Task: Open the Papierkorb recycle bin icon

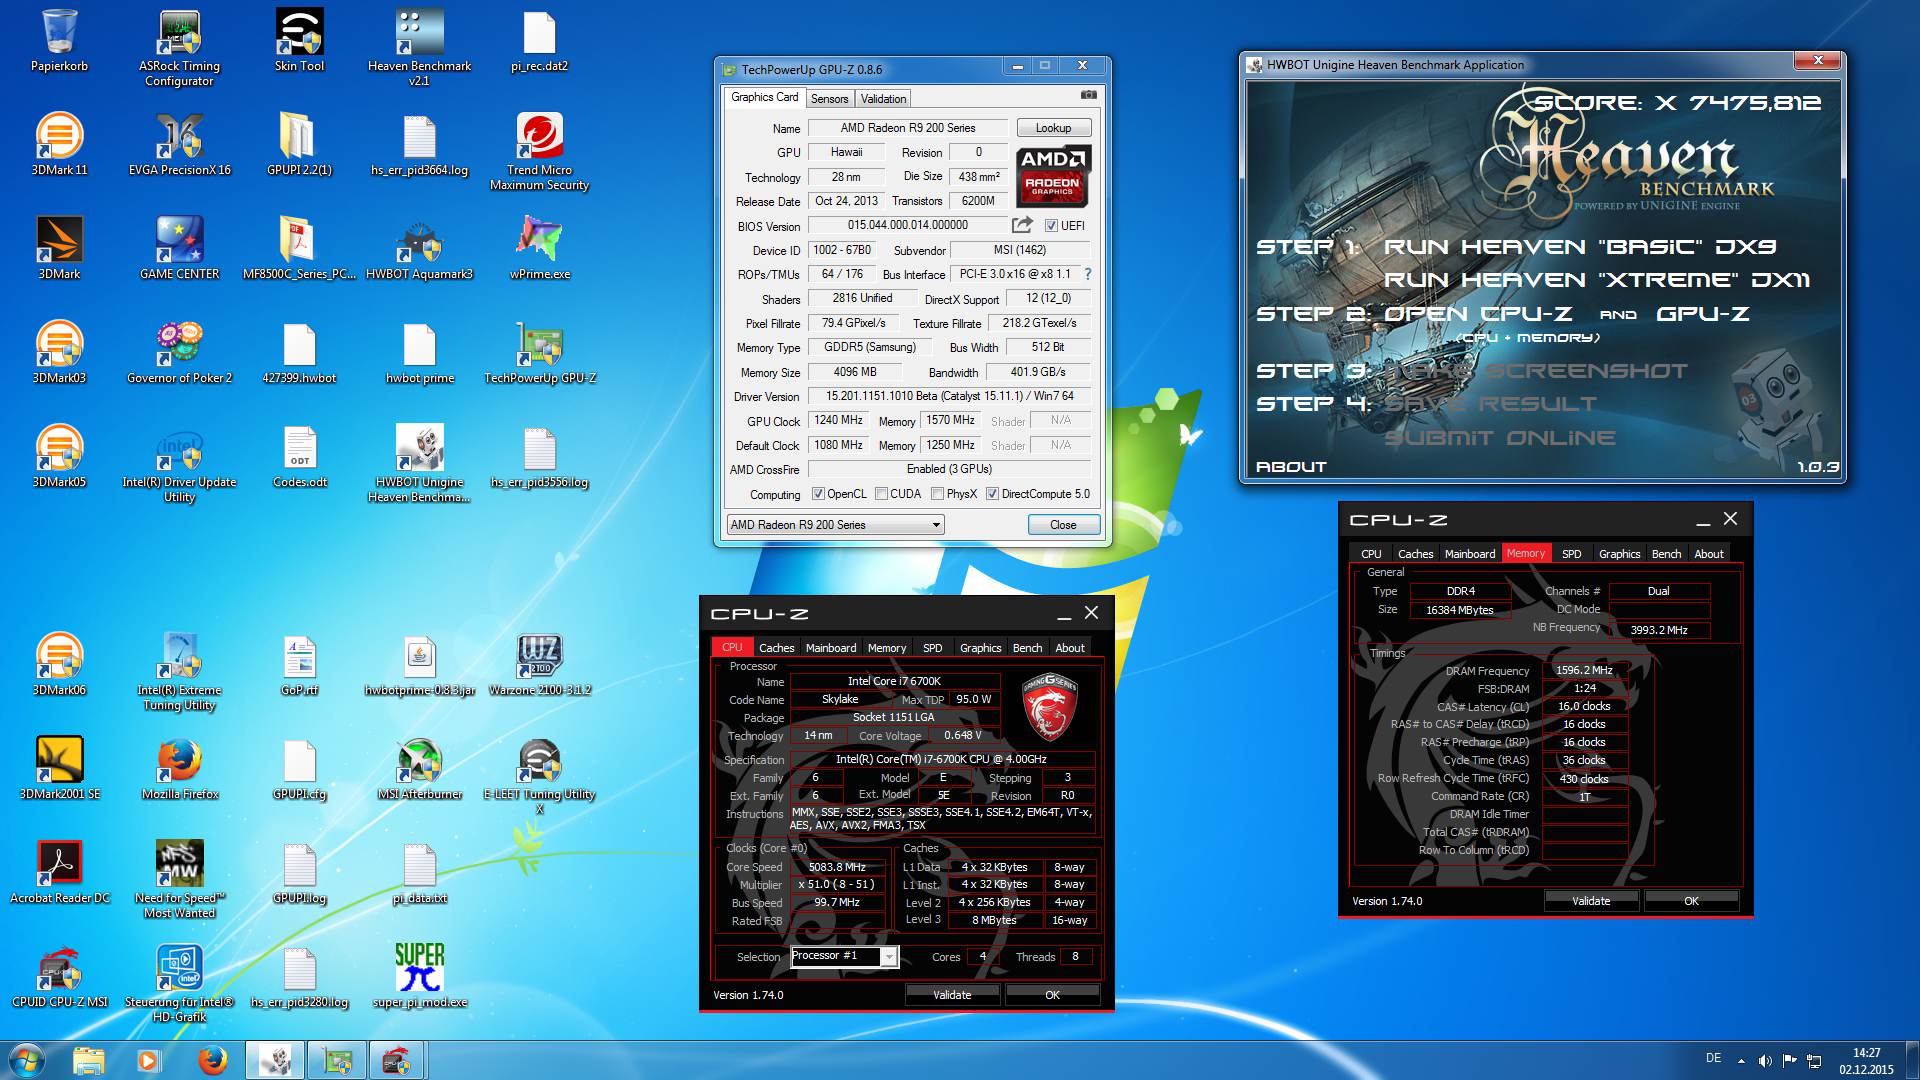Action: tap(59, 40)
